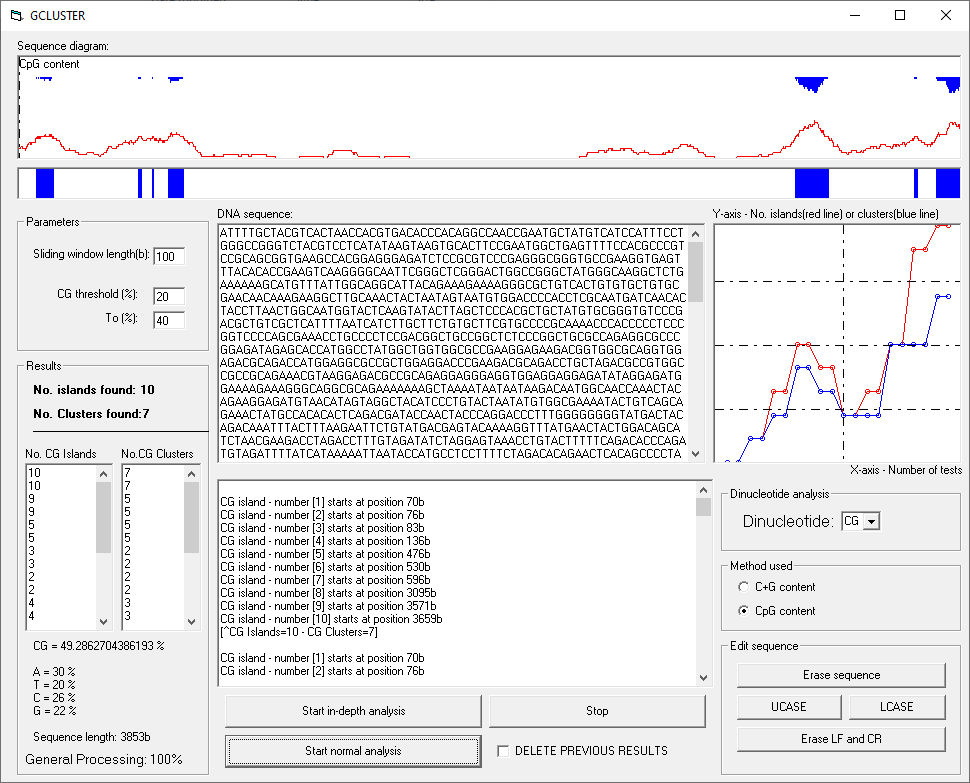The height and width of the screenshot is (783, 970).
Task: Click Start in-depth analysis button
Action: pyautogui.click(x=353, y=711)
